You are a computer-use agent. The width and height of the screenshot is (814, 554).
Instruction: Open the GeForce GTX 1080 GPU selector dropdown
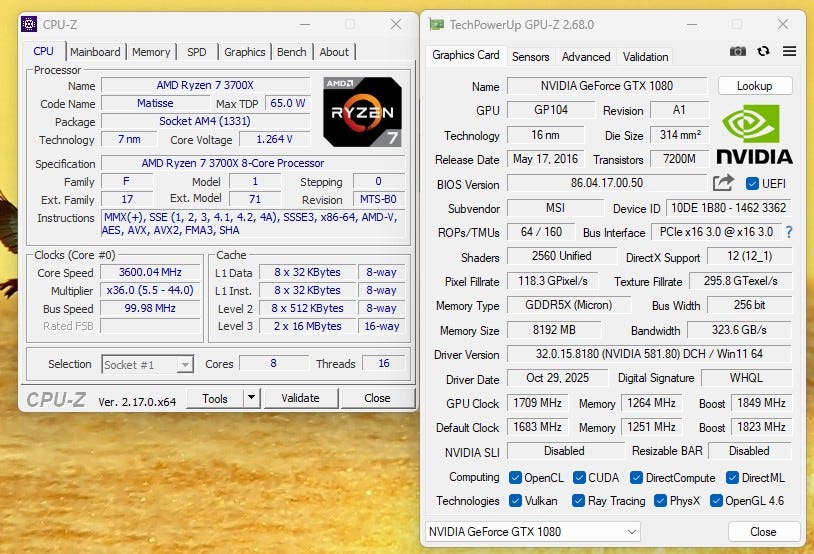533,532
